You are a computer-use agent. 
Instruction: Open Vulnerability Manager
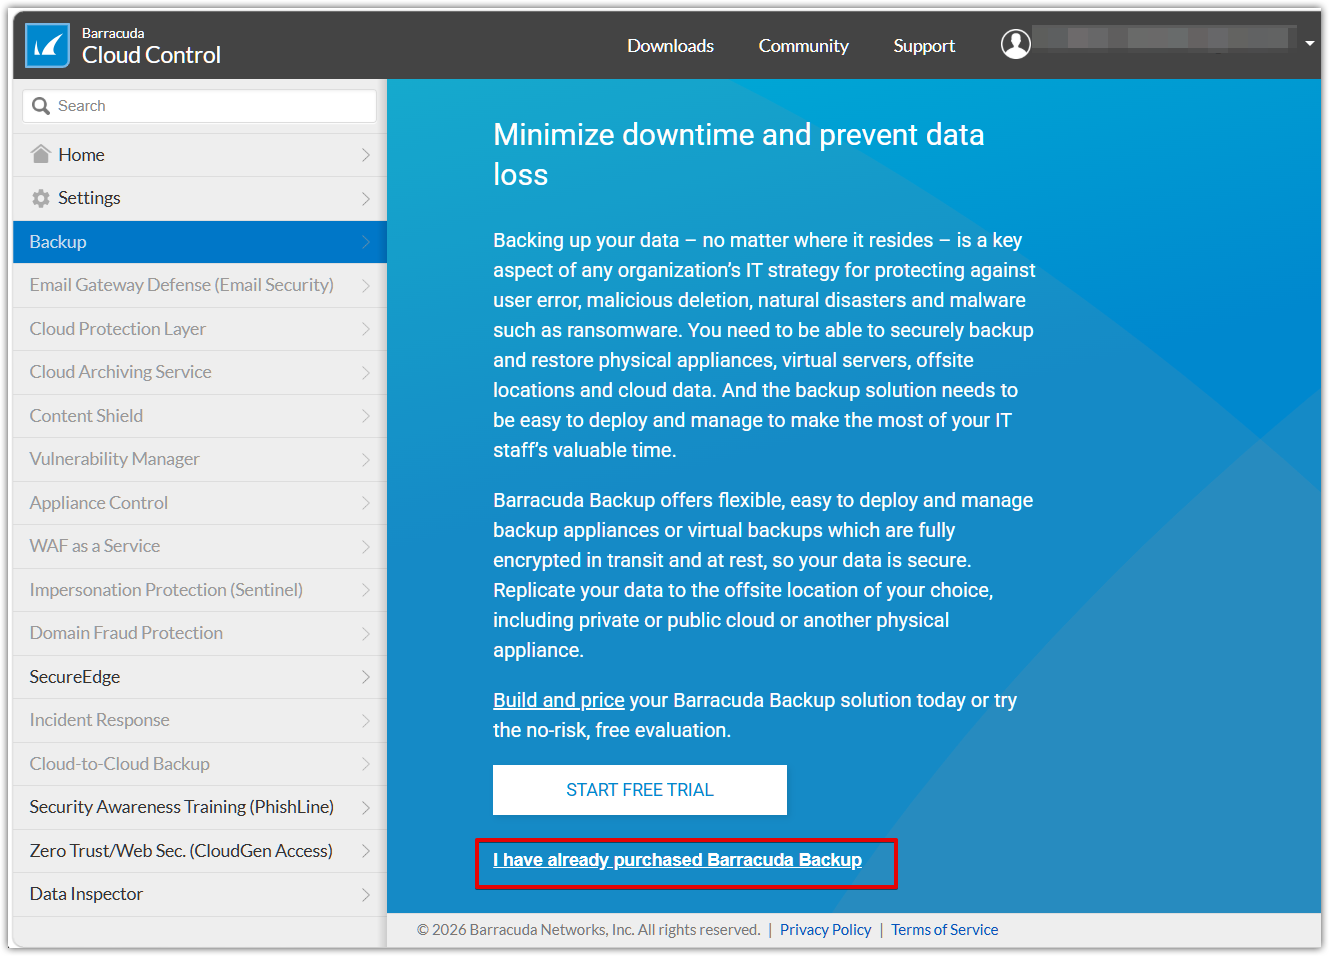(200, 459)
